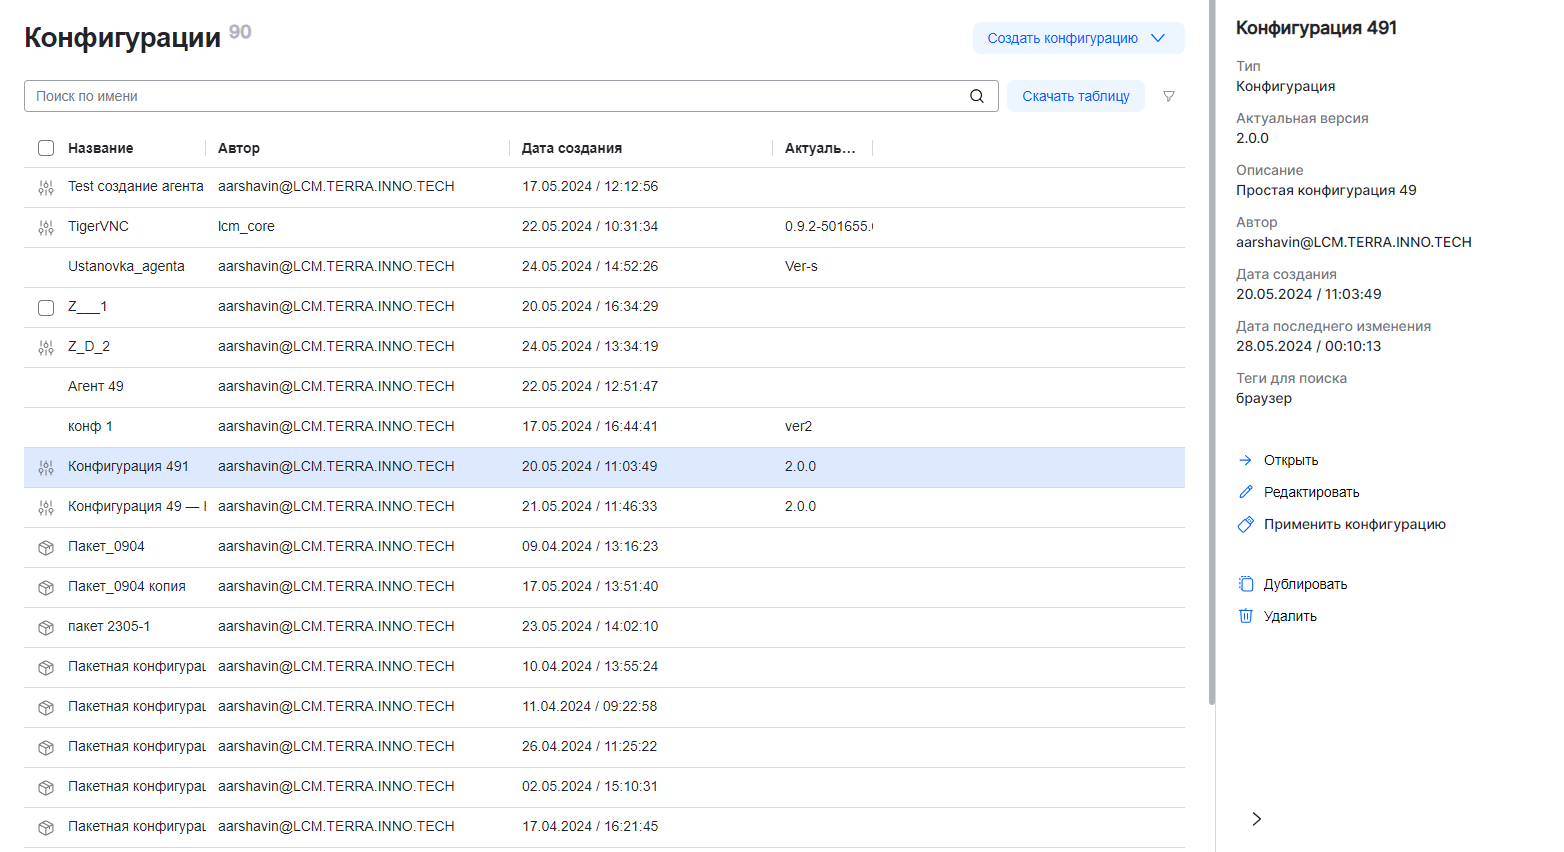Screen dimensions: 1564x852
Task: Toggle the select-all checkbox in header
Action: [x=46, y=148]
